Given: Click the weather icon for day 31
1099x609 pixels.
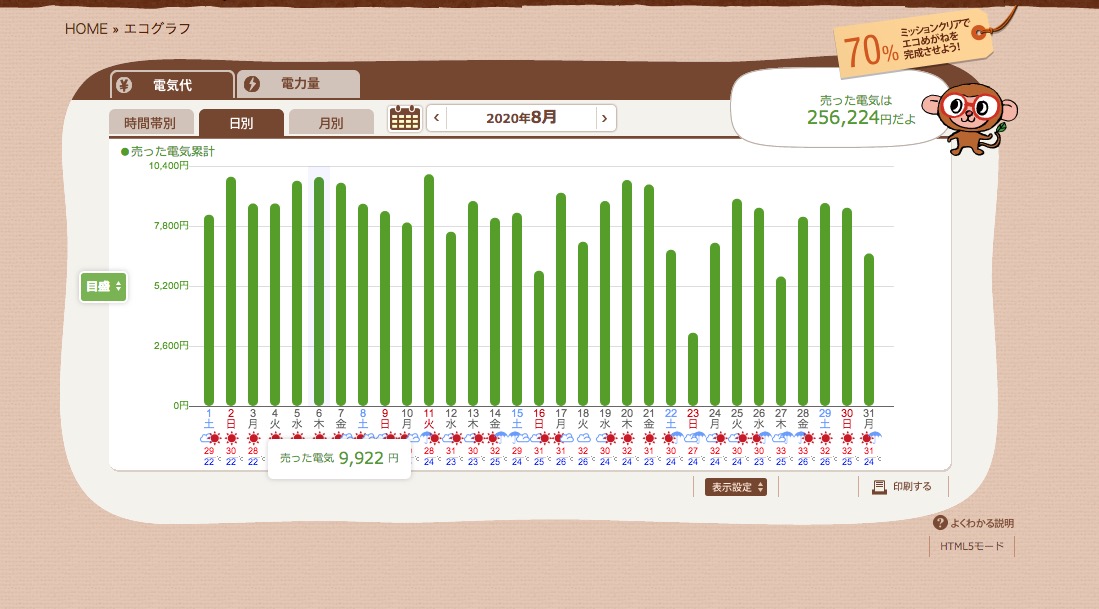Looking at the screenshot, I should click(x=869, y=438).
